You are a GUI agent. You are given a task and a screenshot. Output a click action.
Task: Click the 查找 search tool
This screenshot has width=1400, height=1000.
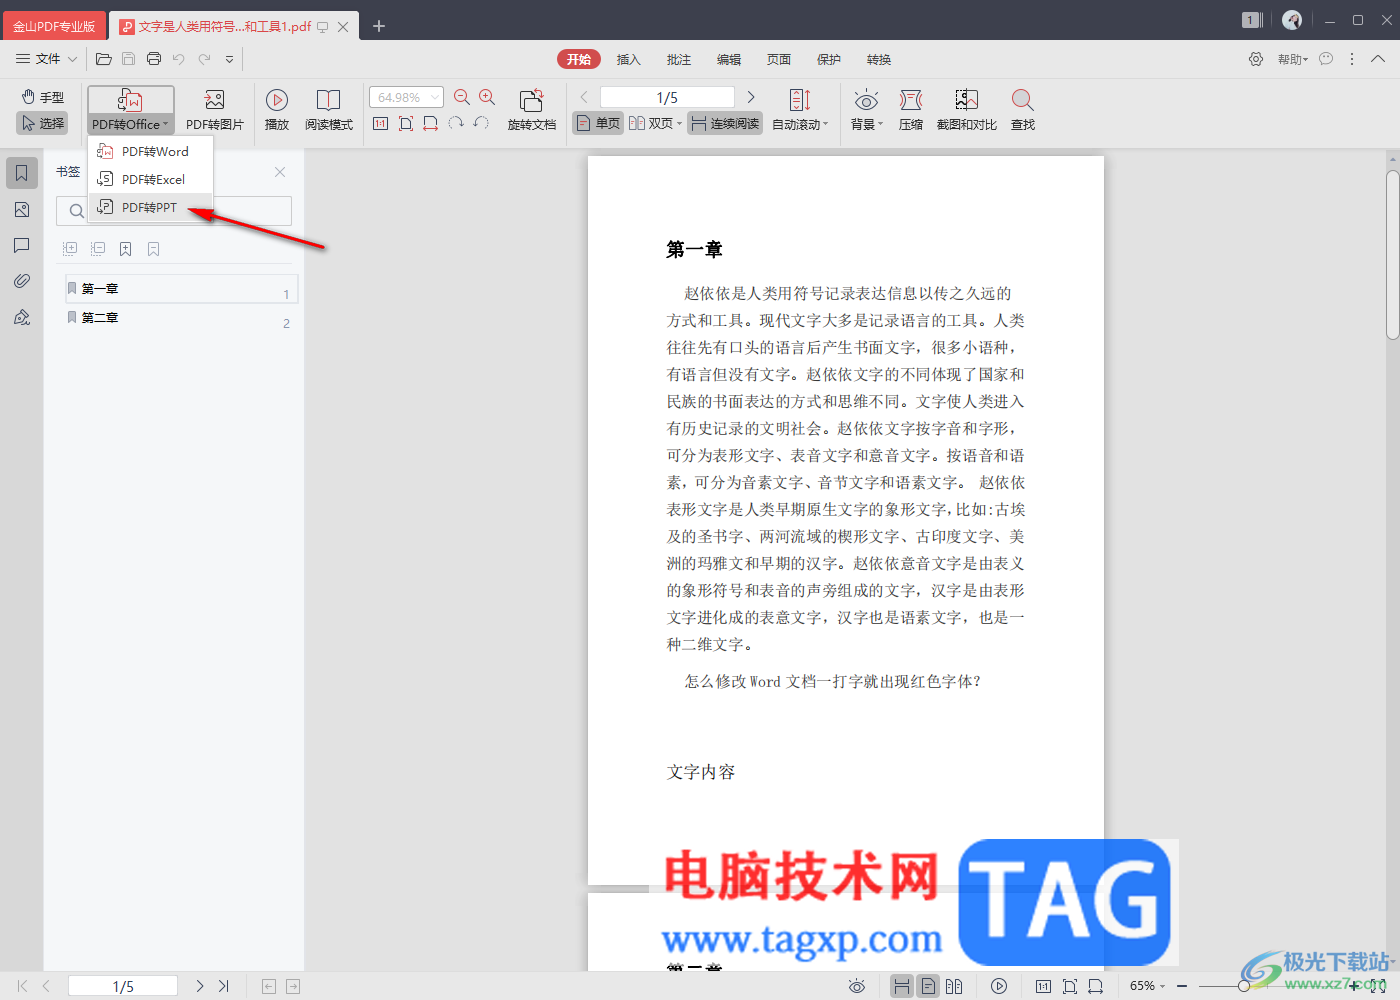(x=1022, y=110)
